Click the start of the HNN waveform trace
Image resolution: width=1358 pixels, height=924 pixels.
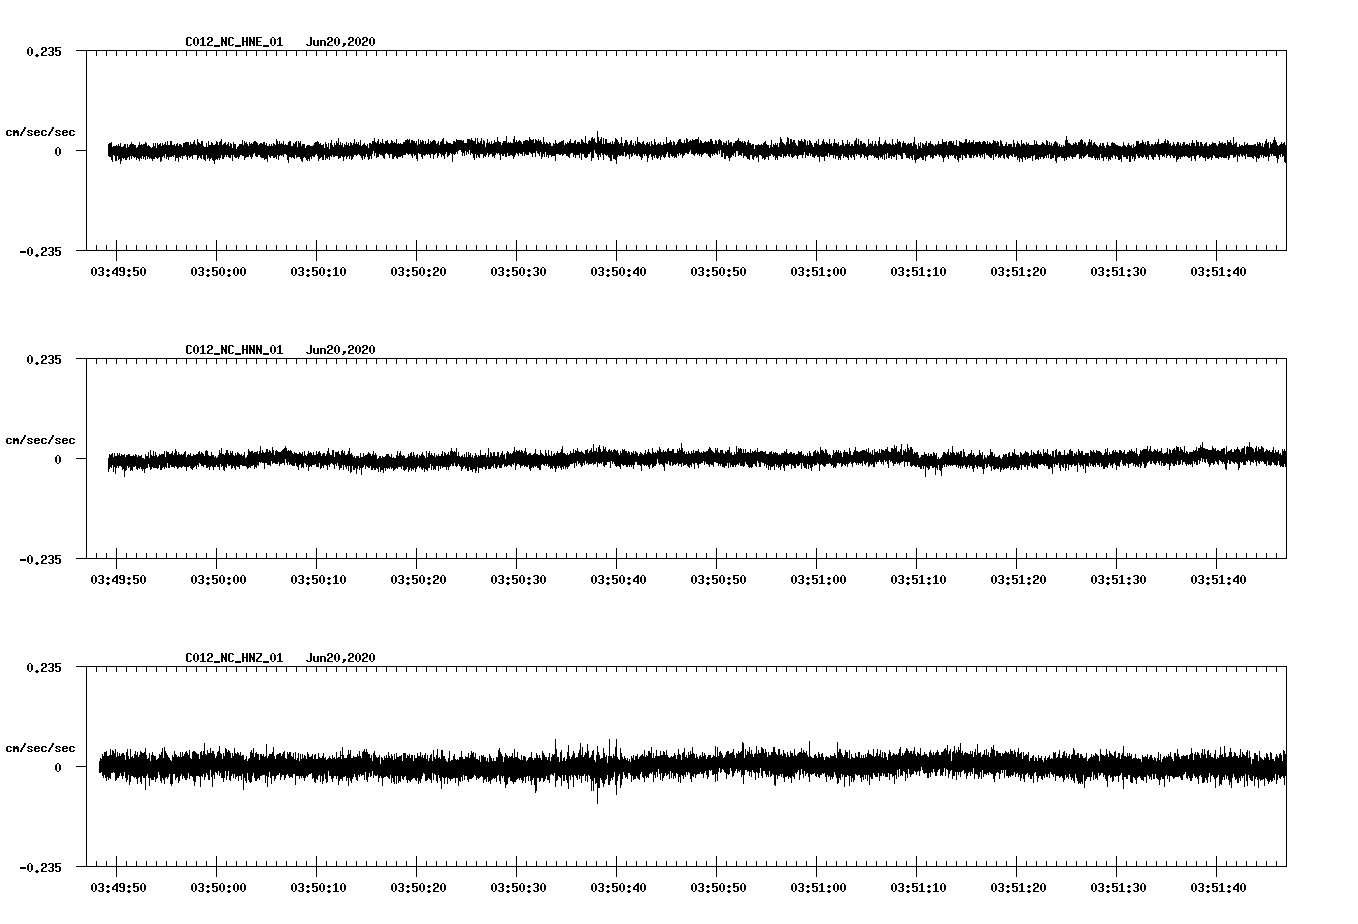(x=109, y=461)
